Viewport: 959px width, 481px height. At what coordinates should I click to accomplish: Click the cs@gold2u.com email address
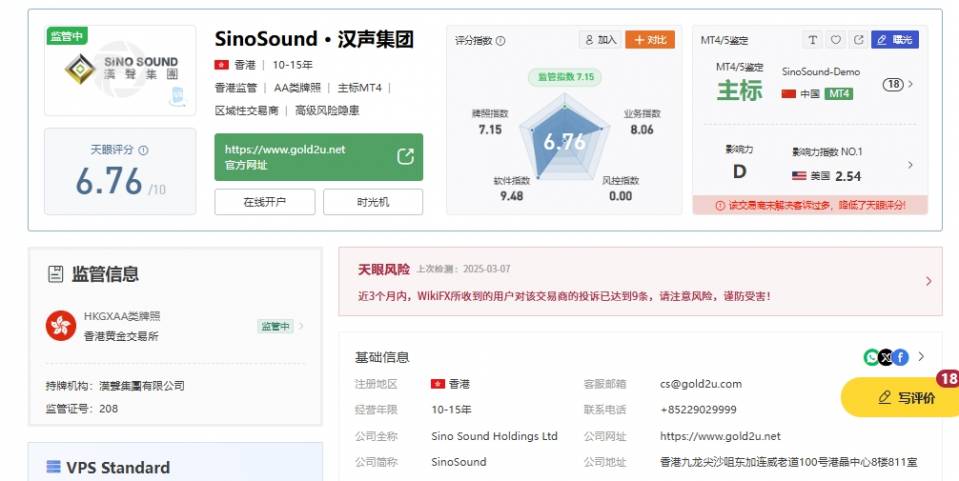point(700,384)
